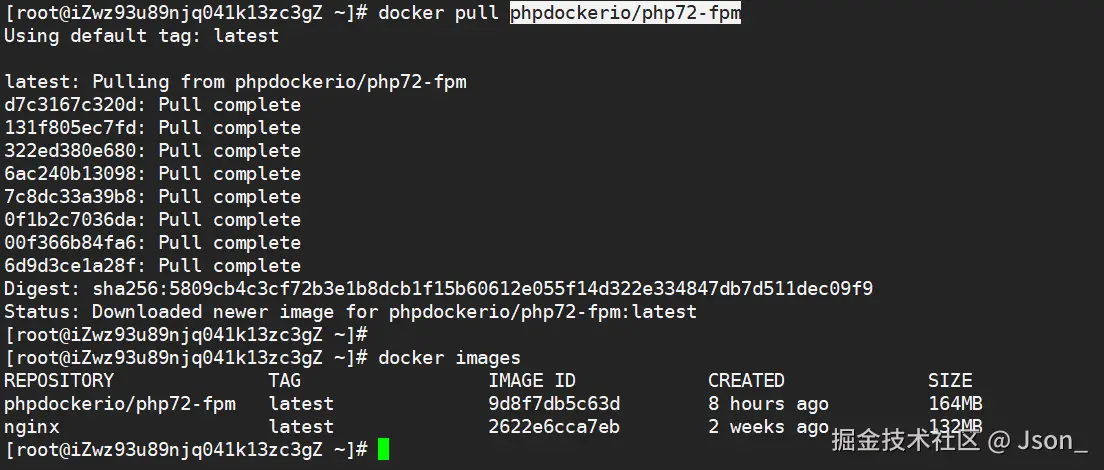Click the 164MB size value

(955, 404)
